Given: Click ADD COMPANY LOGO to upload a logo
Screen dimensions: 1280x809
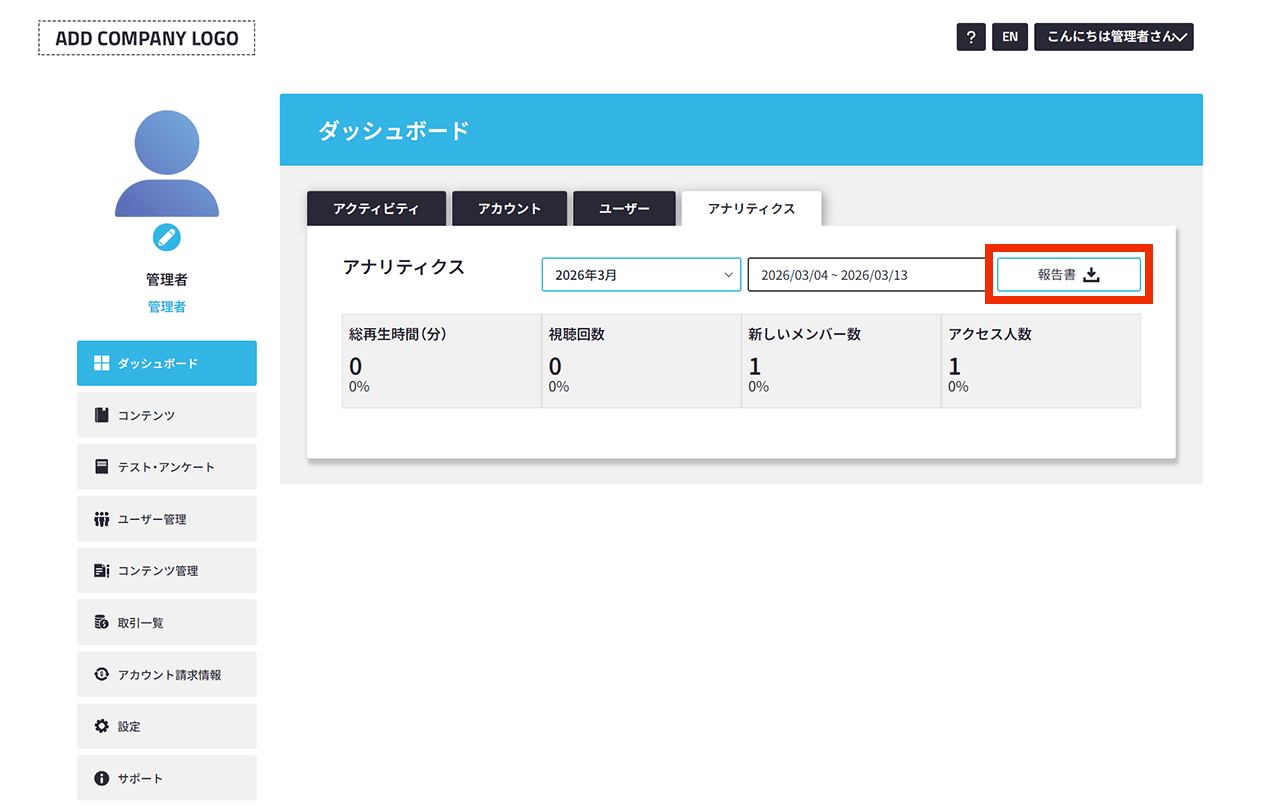Looking at the screenshot, I should pyautogui.click(x=146, y=37).
